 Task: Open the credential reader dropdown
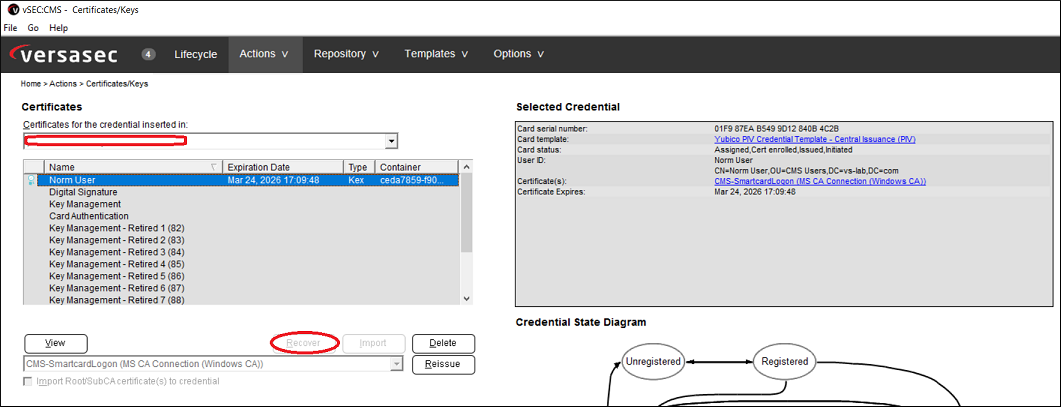point(390,141)
